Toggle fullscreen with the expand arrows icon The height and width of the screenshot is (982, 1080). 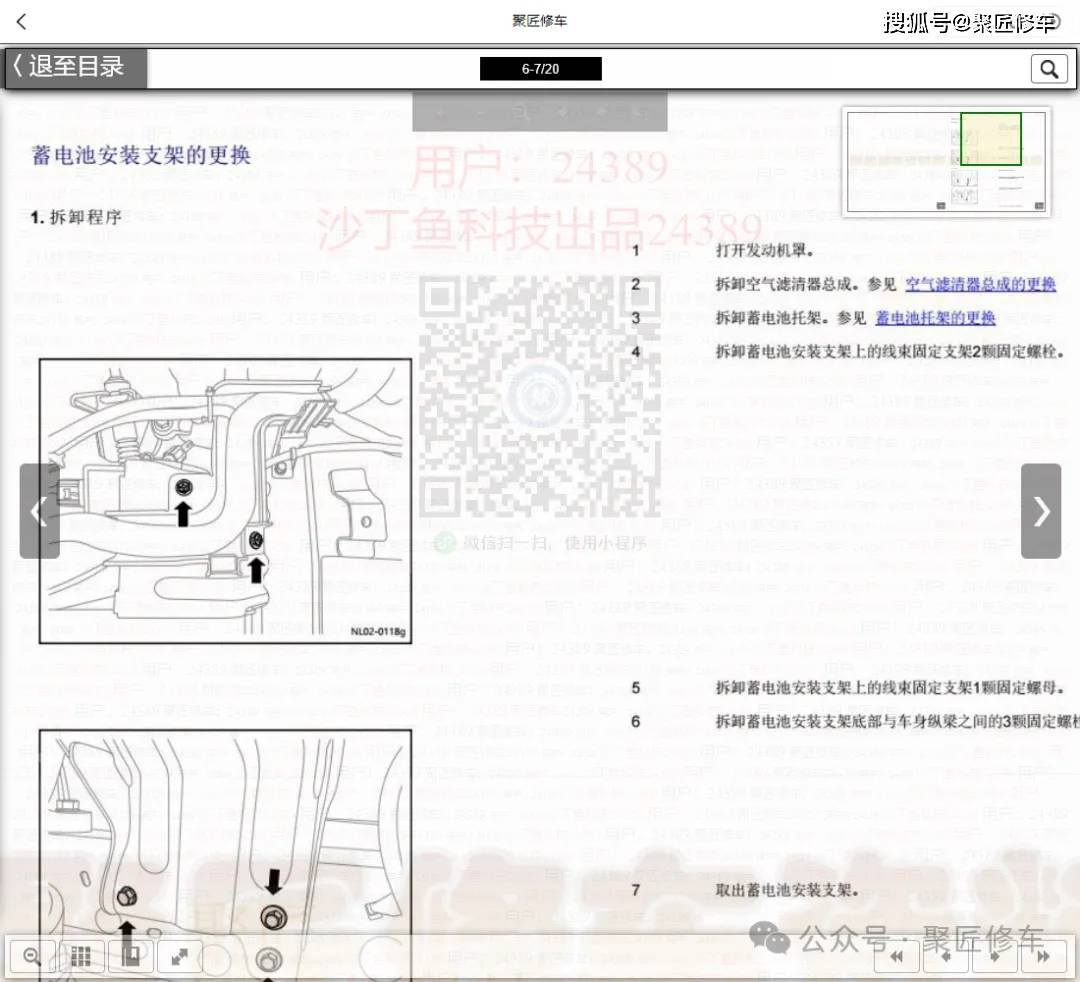[179, 956]
